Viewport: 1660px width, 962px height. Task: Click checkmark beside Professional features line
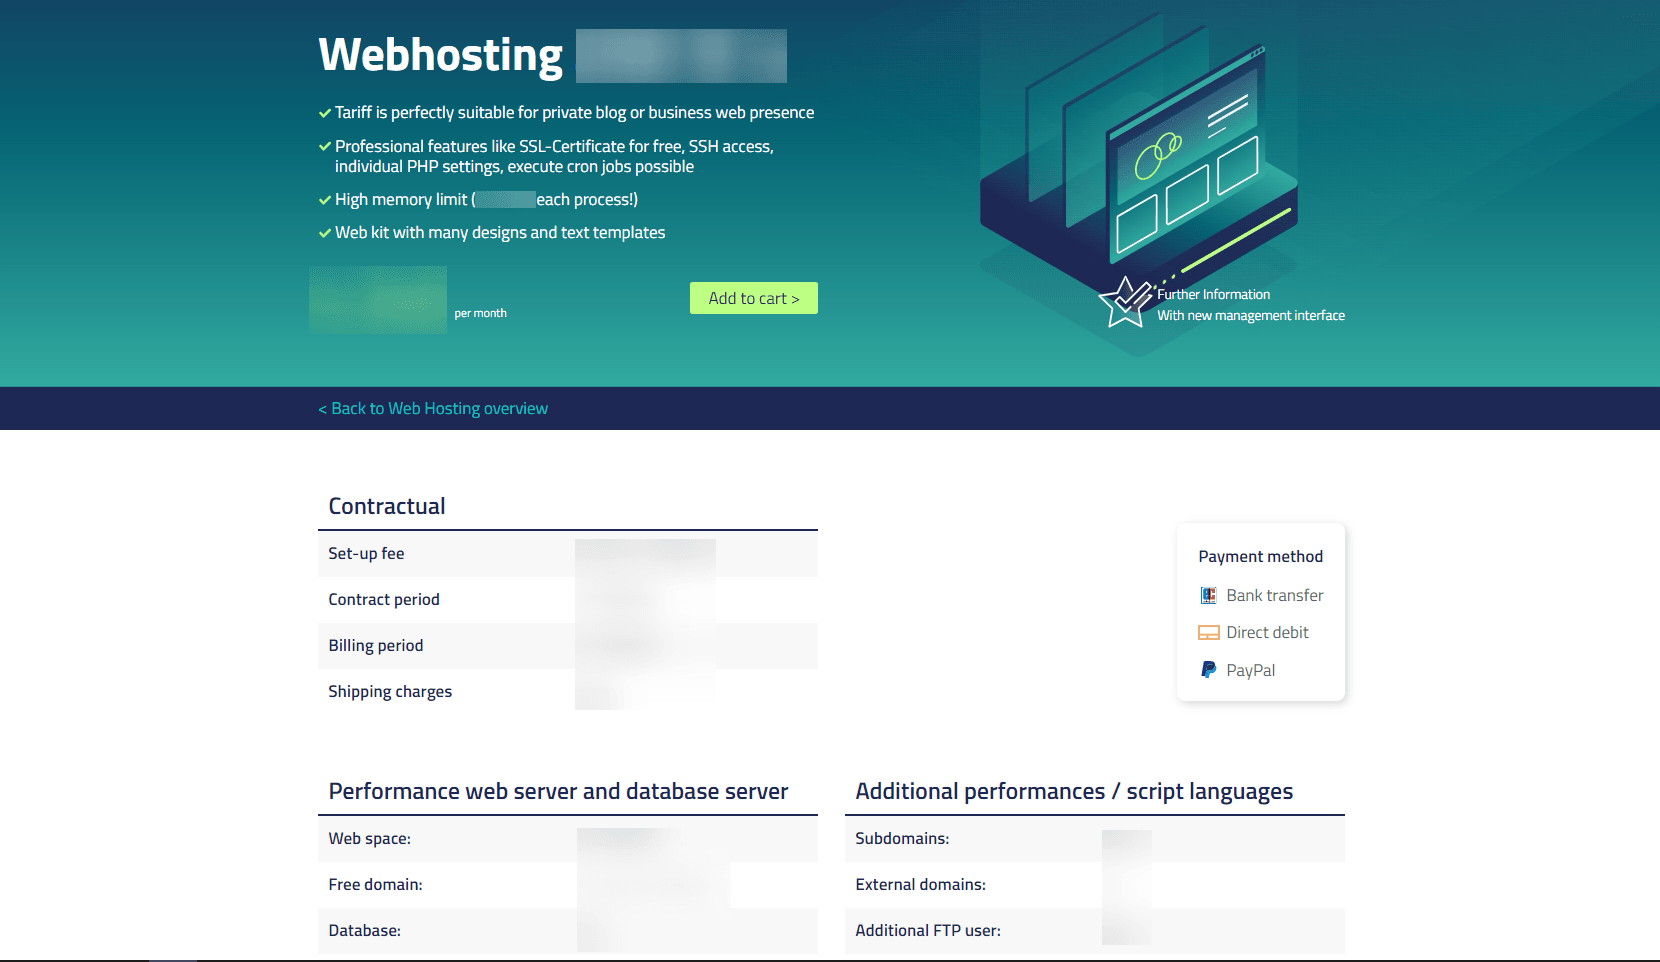coord(324,146)
